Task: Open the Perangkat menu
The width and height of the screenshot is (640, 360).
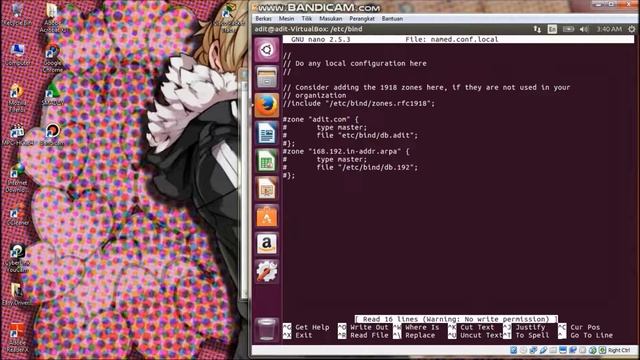Action: (x=362, y=19)
